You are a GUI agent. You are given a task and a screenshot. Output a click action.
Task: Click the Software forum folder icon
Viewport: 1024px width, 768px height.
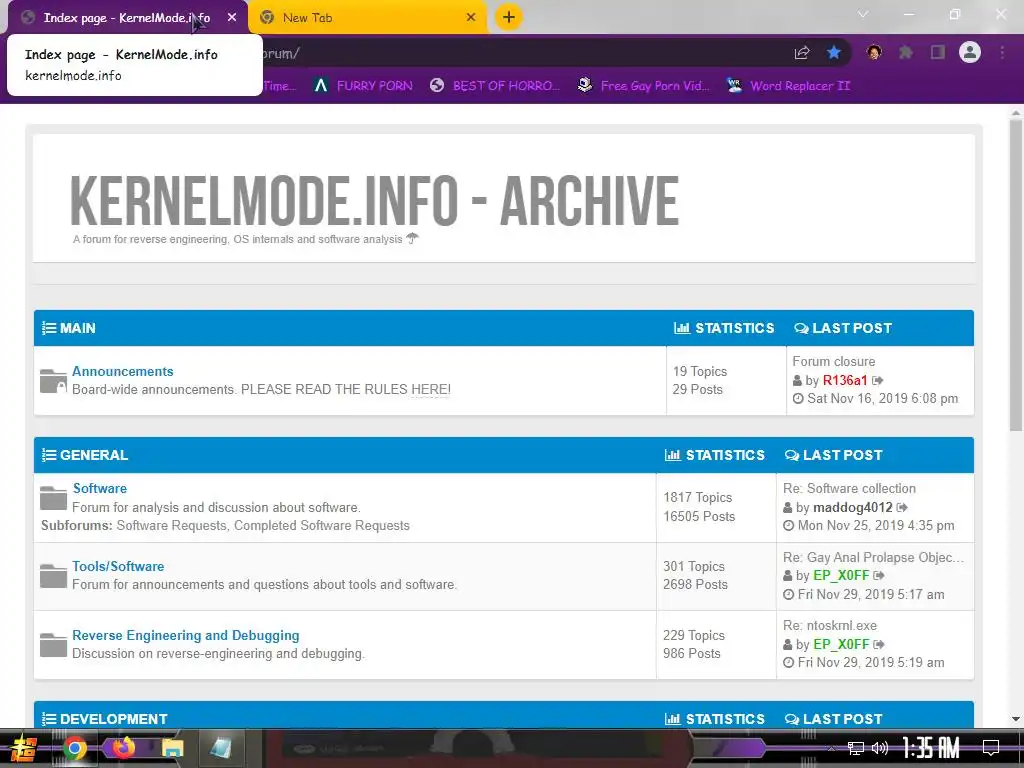click(x=53, y=498)
